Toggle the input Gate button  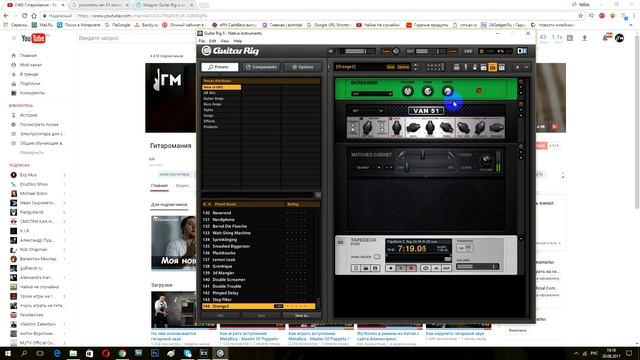pyautogui.click(x=386, y=51)
